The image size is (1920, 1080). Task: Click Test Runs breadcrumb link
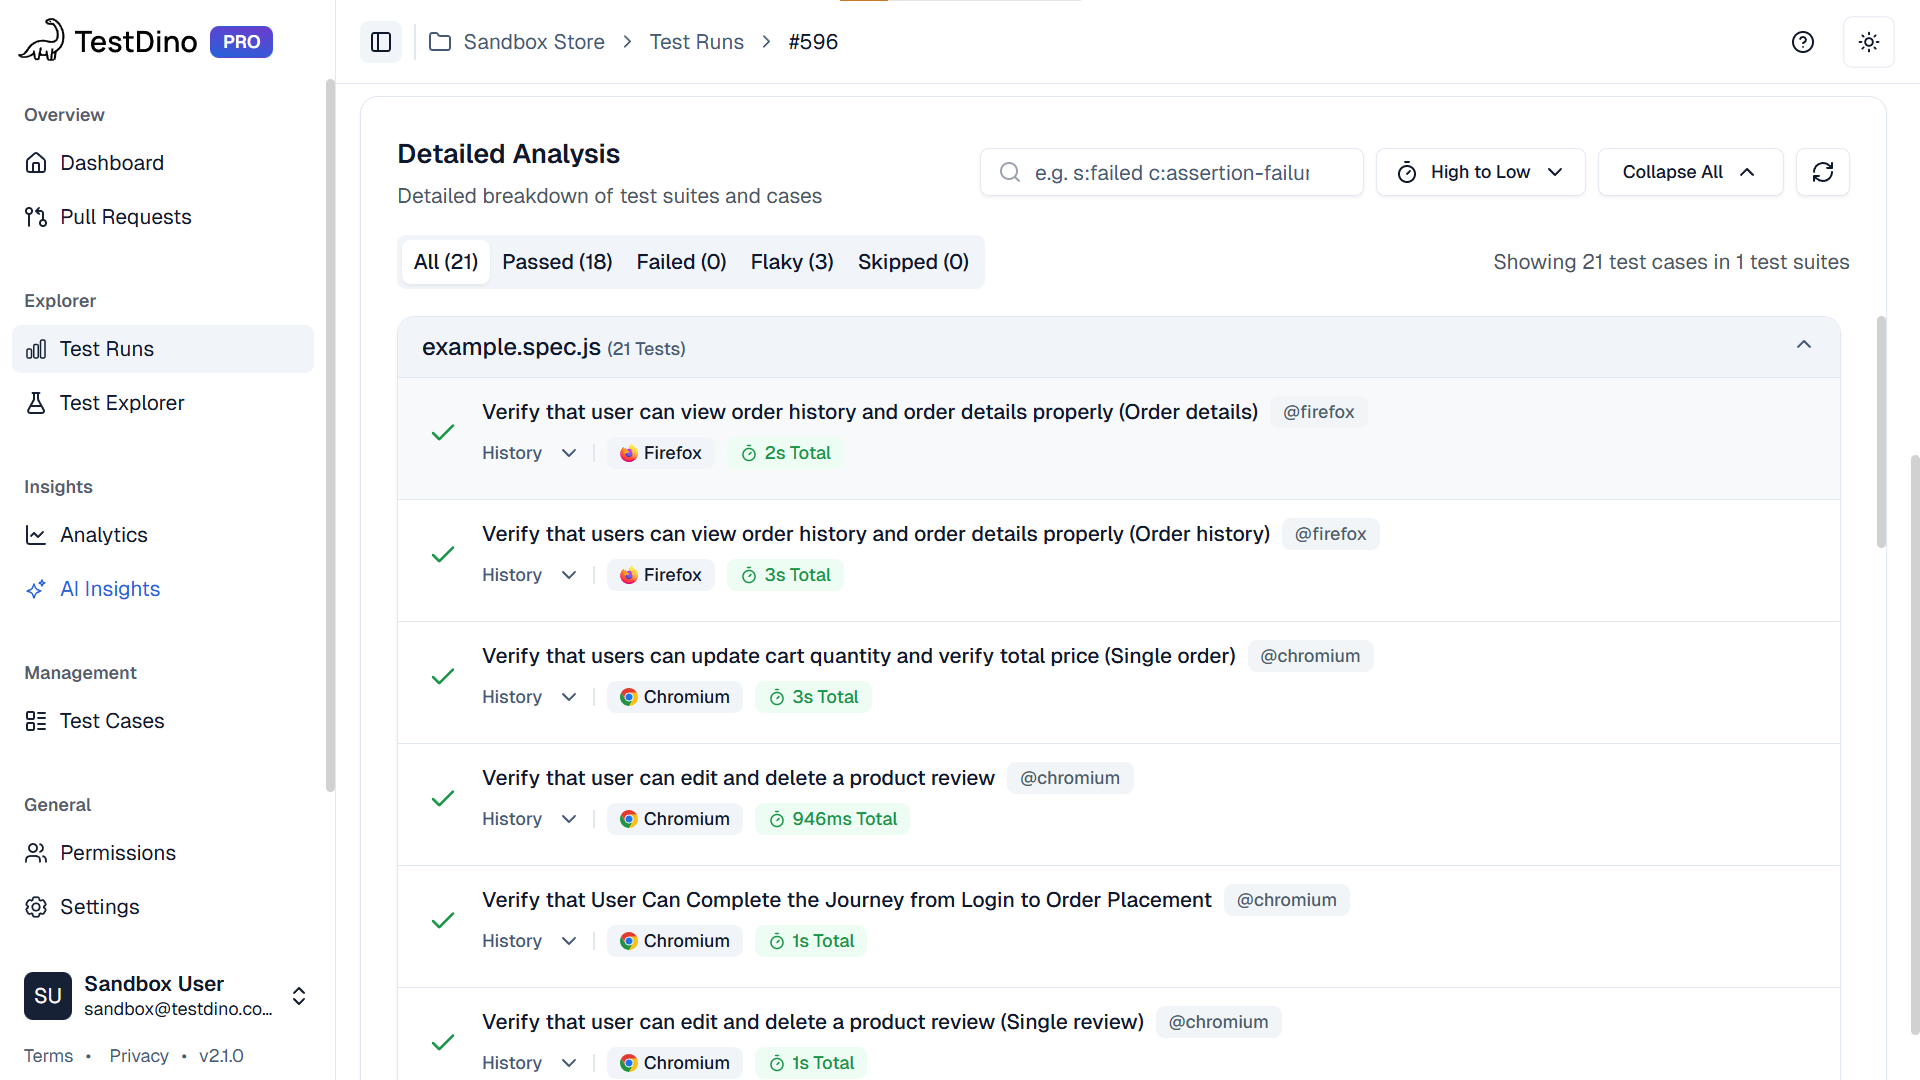(696, 42)
